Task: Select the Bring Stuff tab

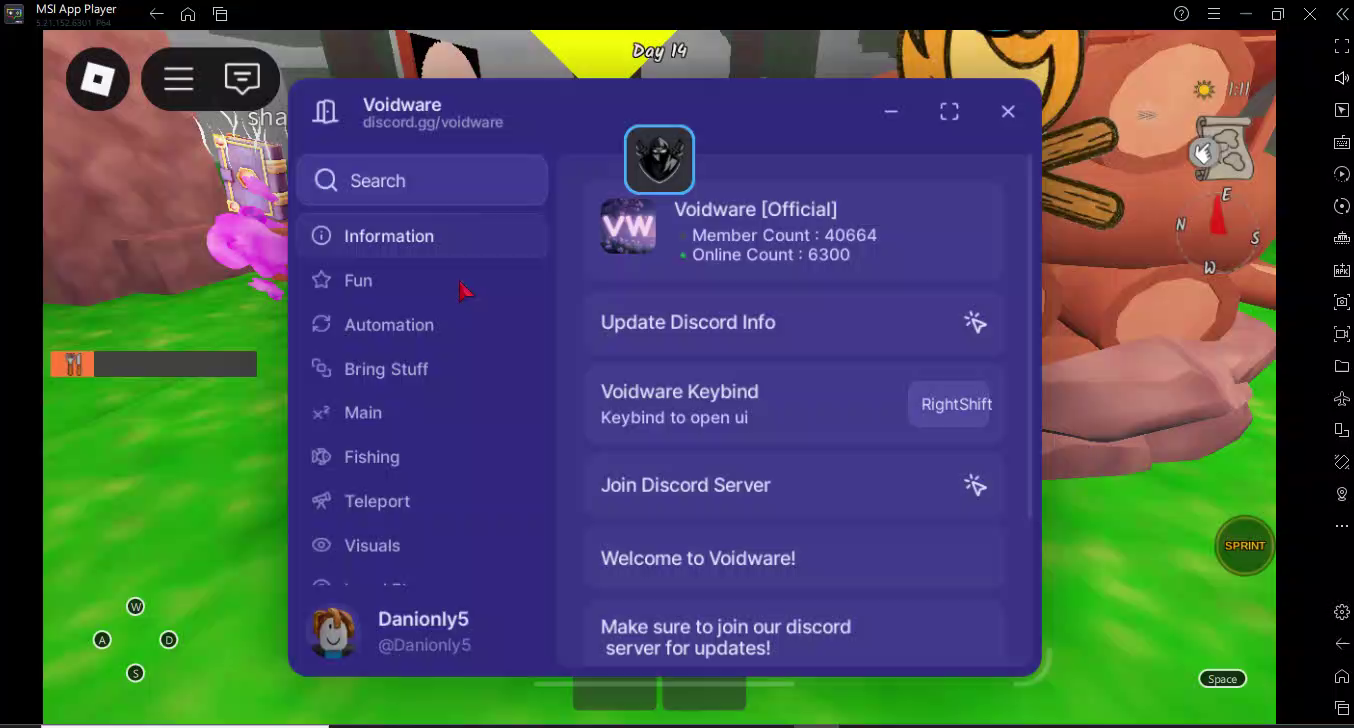Action: point(422,369)
